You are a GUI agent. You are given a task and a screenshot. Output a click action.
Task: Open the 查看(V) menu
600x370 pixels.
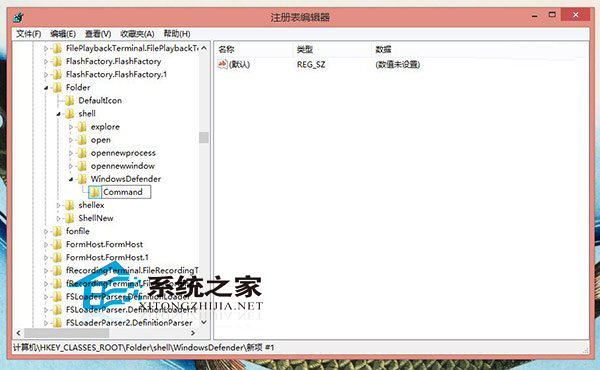tap(98, 34)
